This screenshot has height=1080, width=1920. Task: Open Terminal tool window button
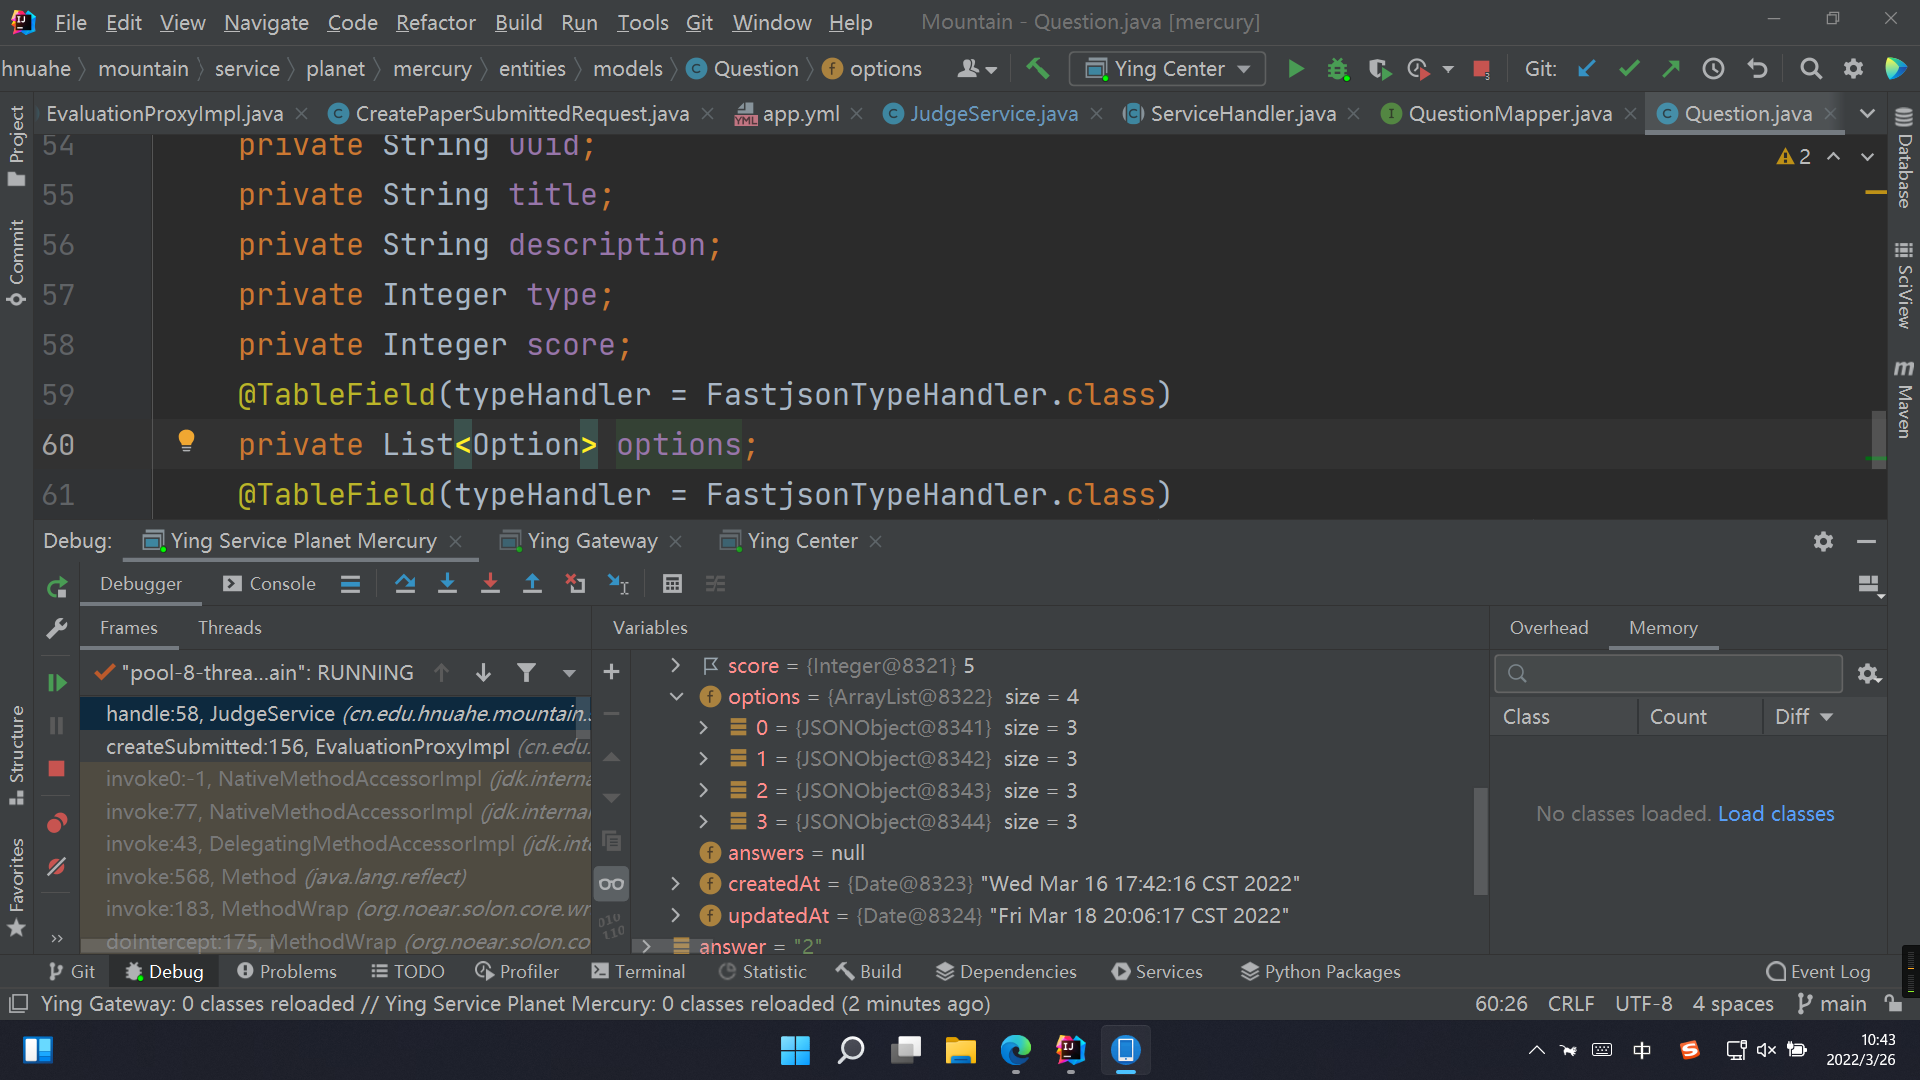638,972
